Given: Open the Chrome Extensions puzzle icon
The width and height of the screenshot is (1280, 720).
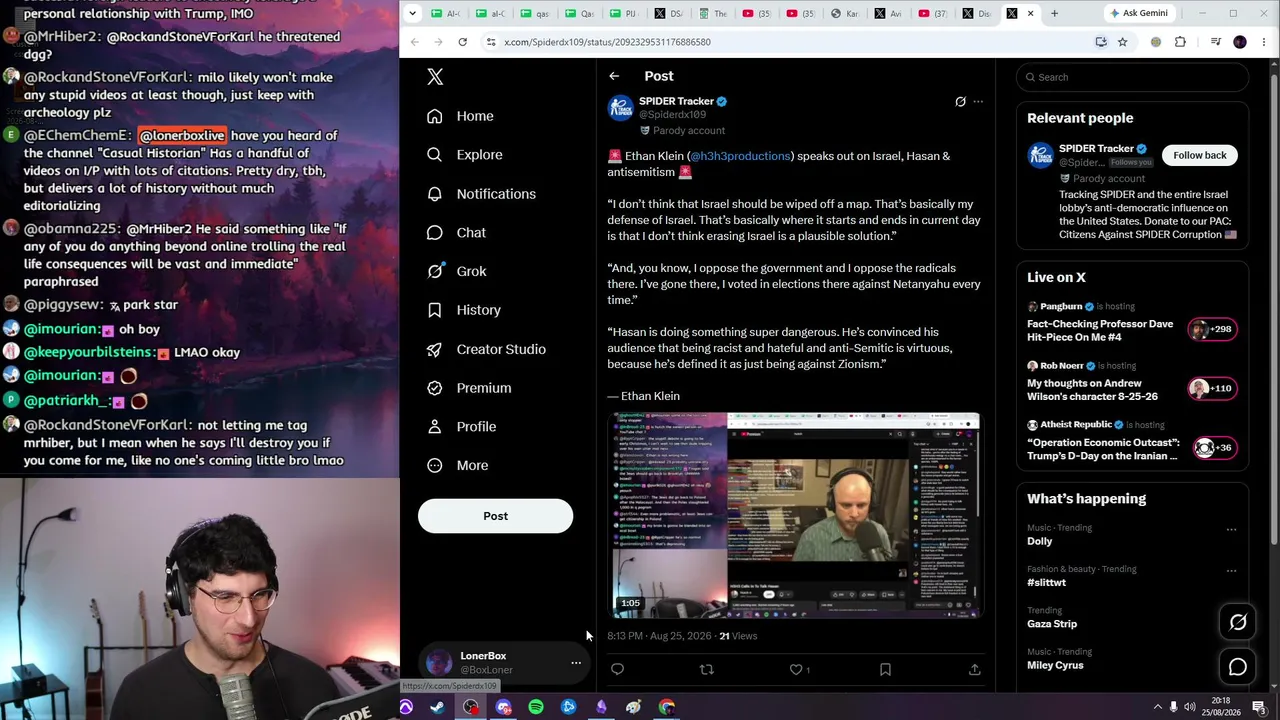Looking at the screenshot, I should 1180,42.
